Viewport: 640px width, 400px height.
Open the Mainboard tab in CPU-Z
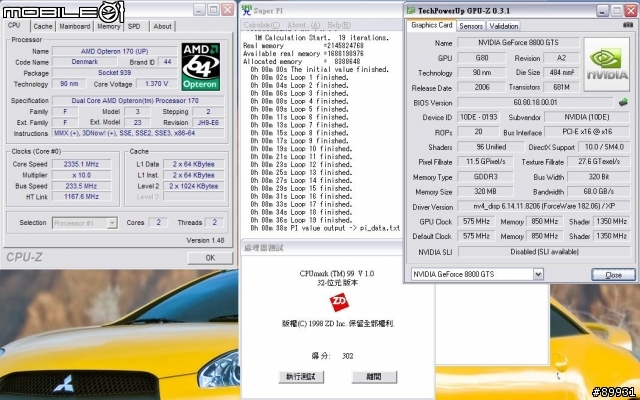(75, 26)
